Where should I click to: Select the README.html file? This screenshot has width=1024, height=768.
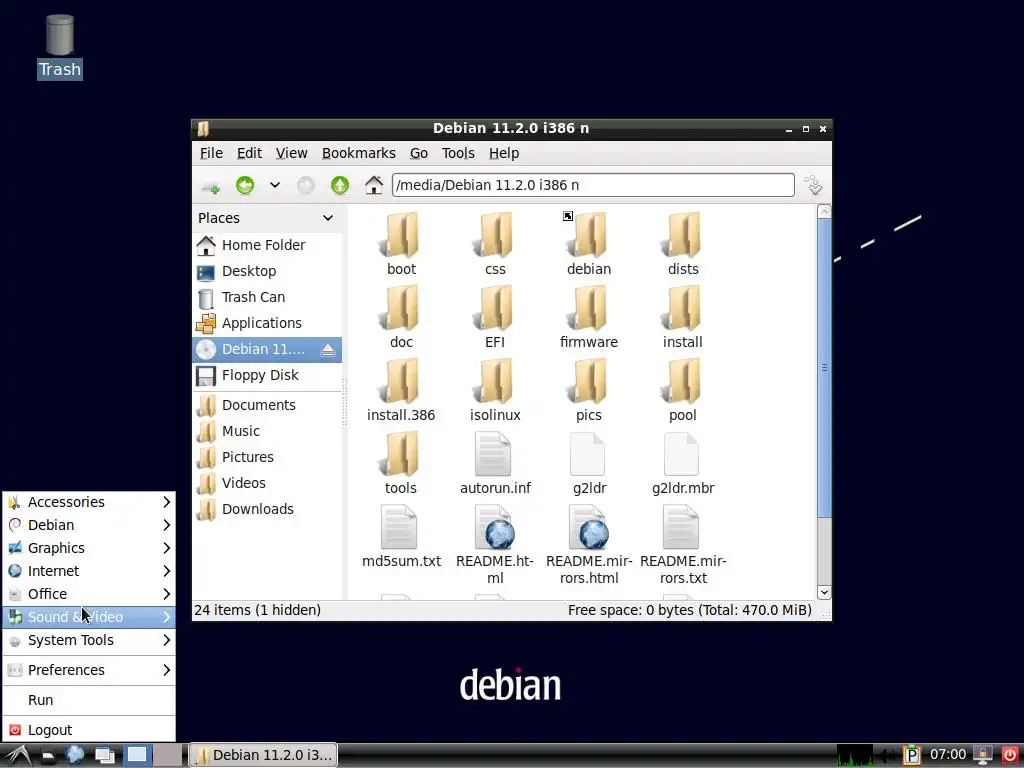(495, 545)
